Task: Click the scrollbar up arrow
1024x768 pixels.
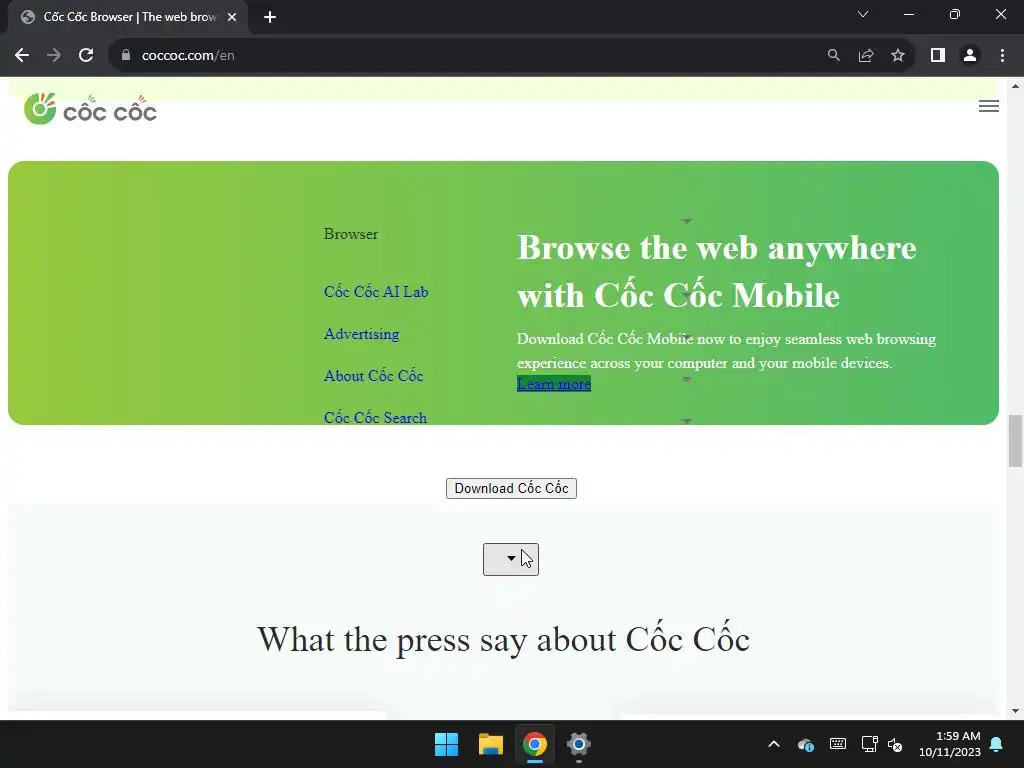Action: 1016,86
